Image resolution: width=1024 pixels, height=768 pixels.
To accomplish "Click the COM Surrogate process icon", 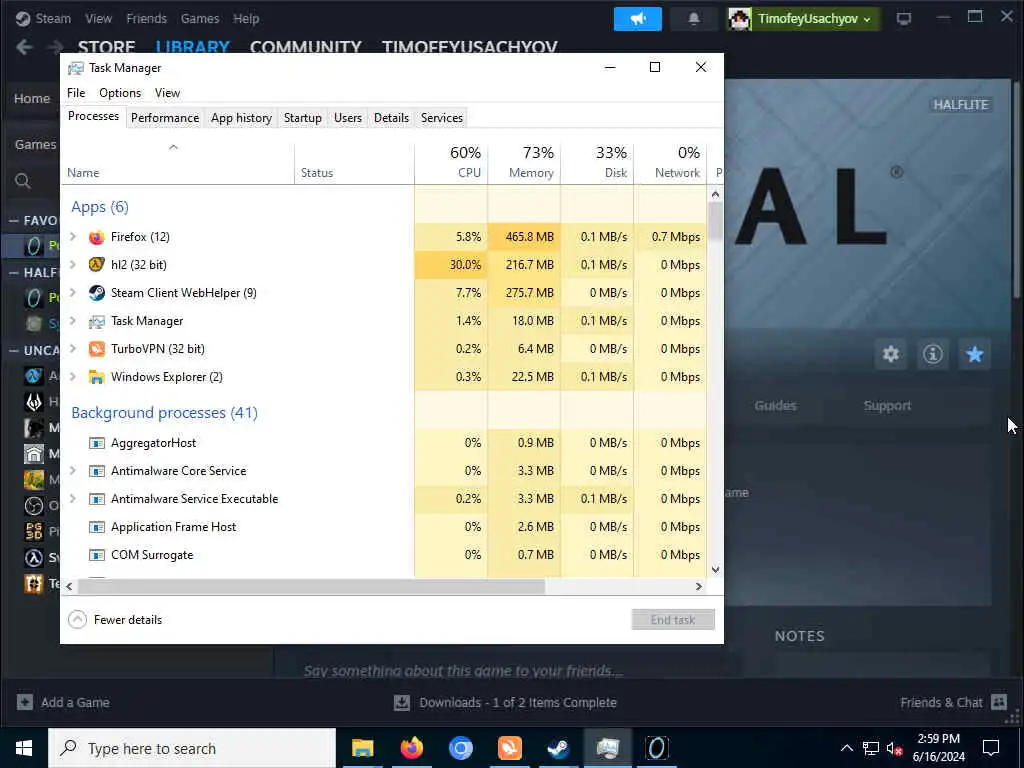I will point(97,555).
